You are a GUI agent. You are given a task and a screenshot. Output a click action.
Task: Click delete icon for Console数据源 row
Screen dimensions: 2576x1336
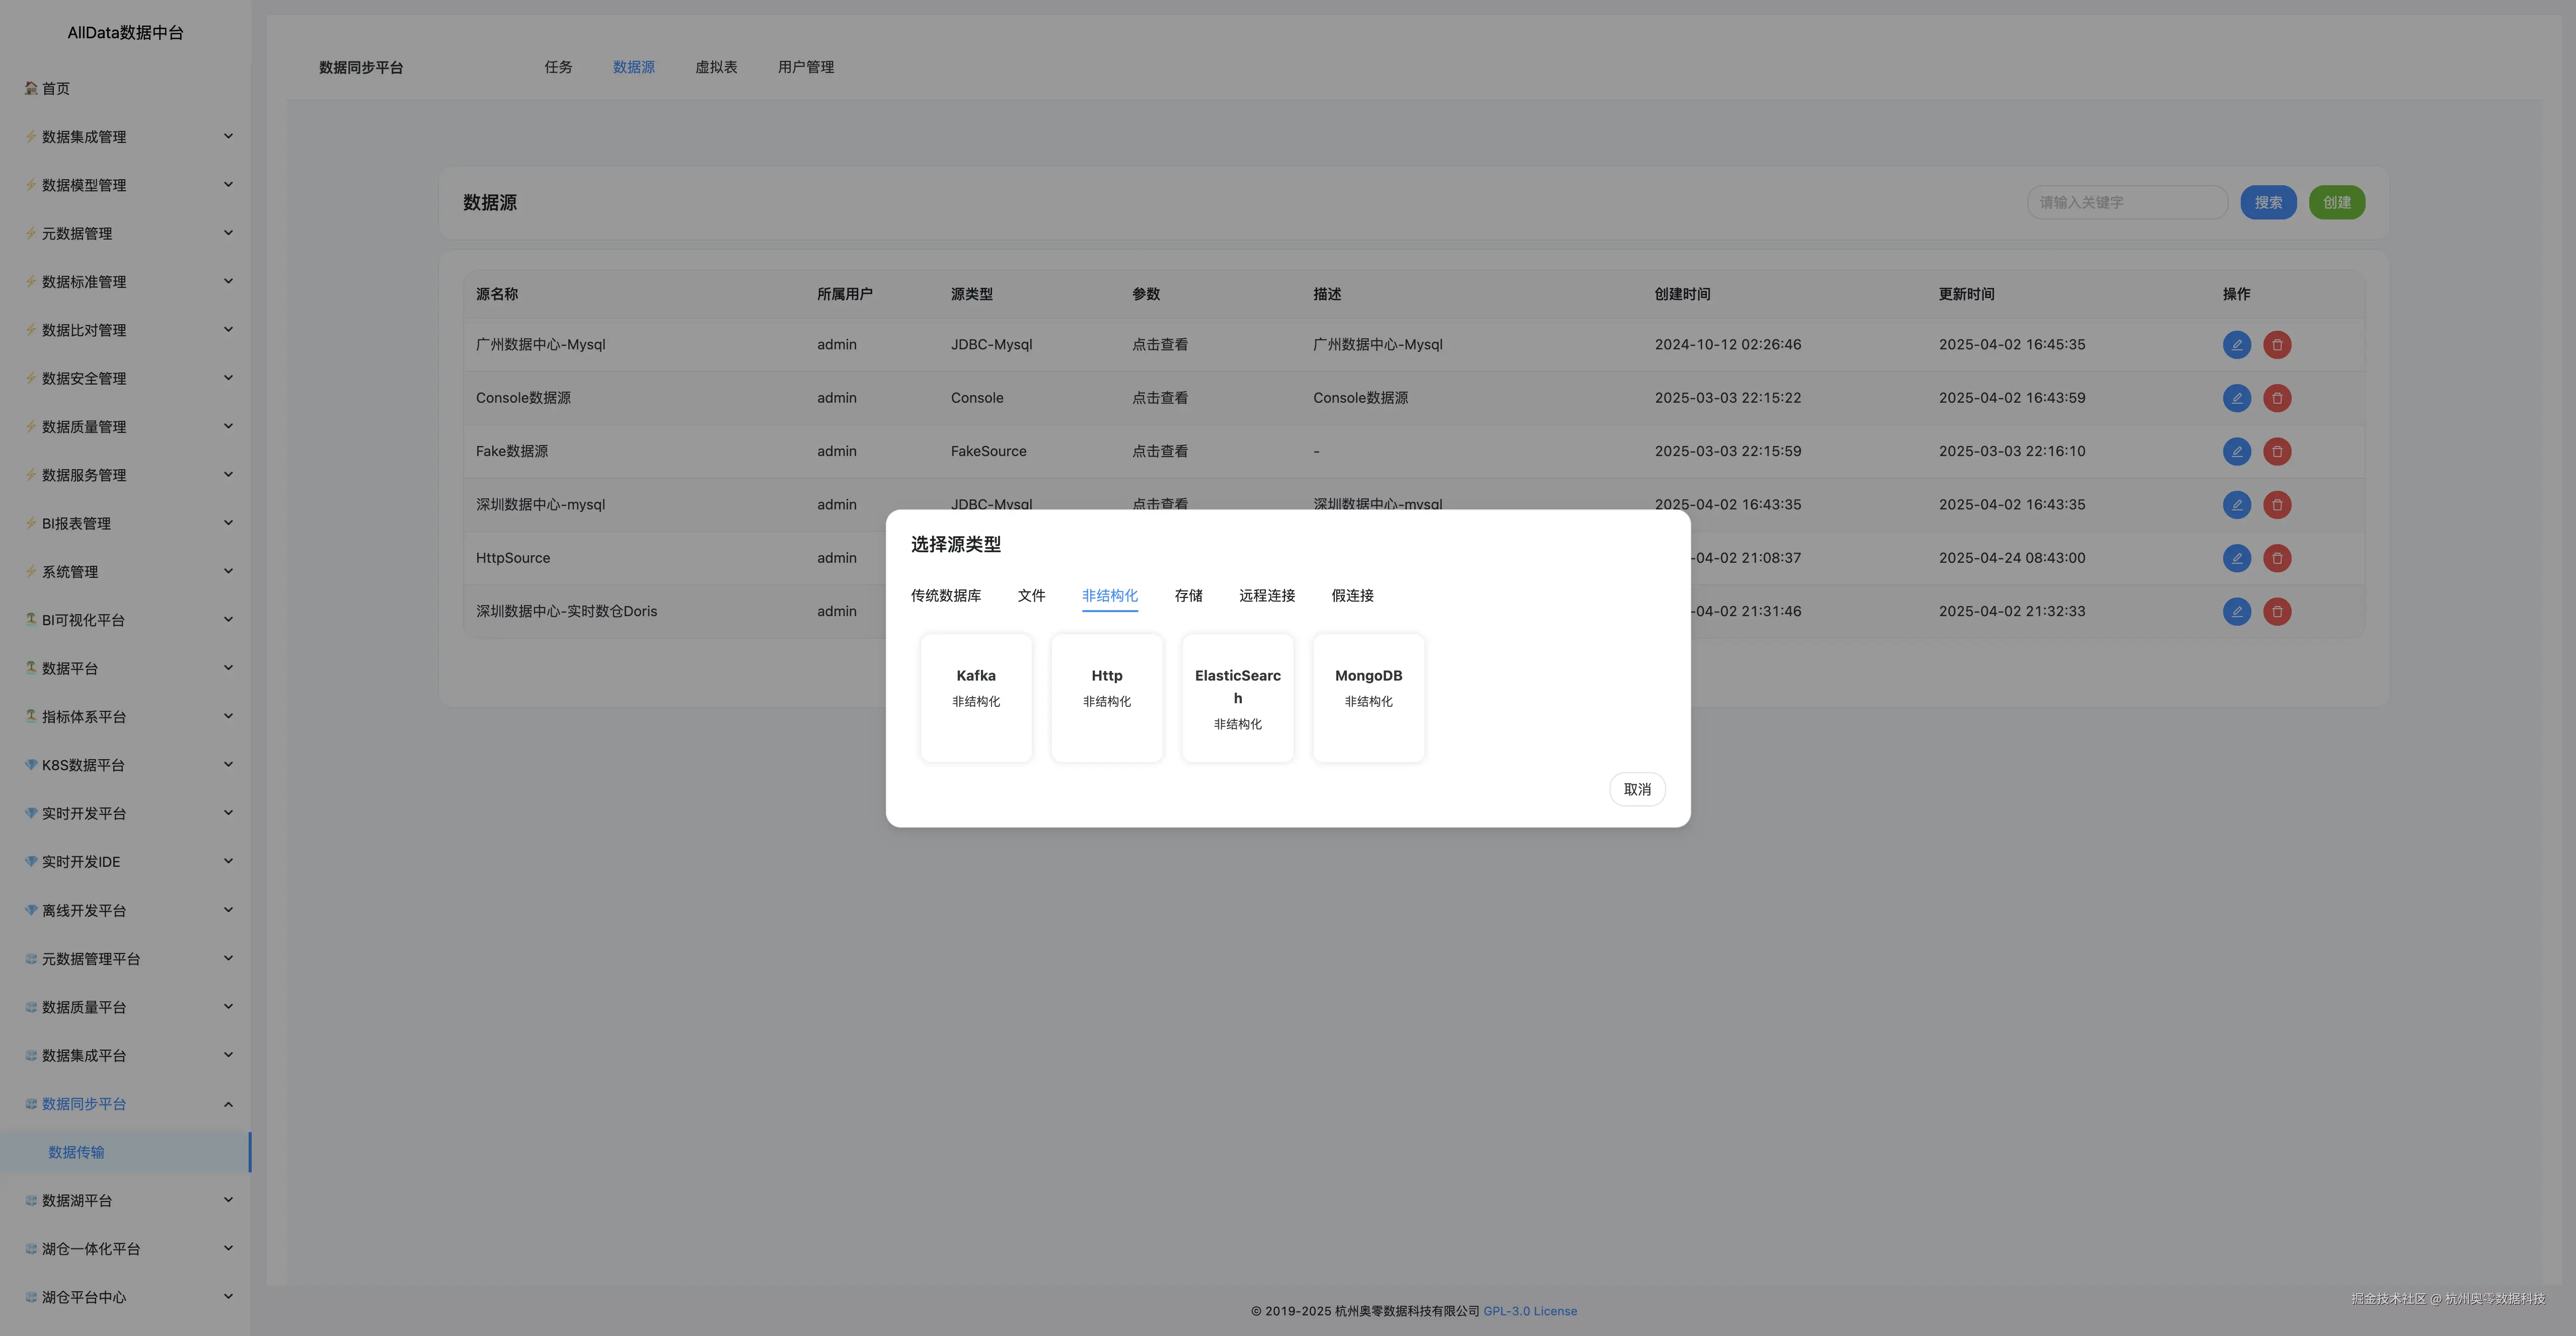(2277, 398)
